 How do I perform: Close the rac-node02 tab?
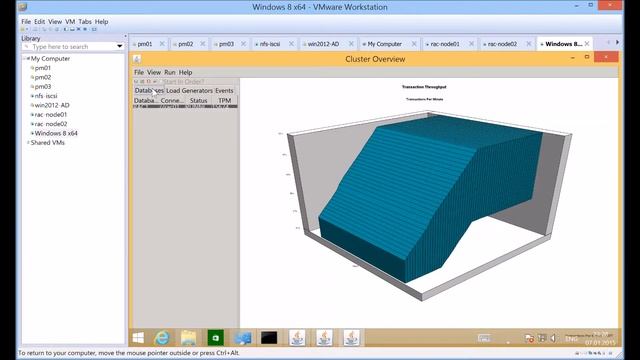(529, 44)
